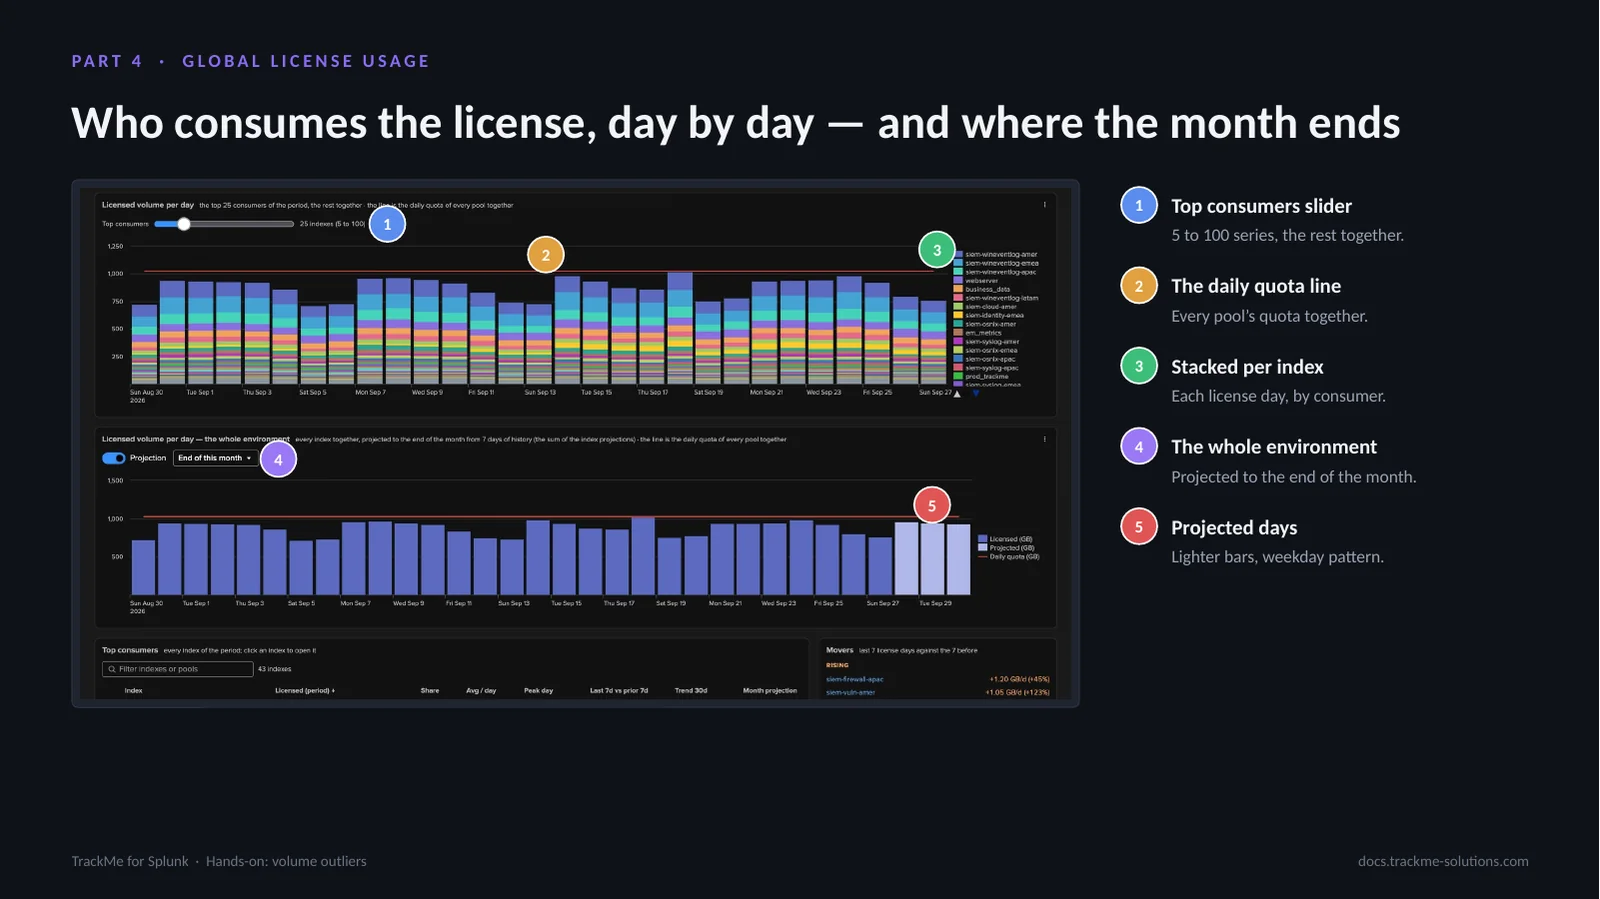Open the siem-firewall-apac mover link
Viewport: 1600px width, 899px height.
[855, 679]
